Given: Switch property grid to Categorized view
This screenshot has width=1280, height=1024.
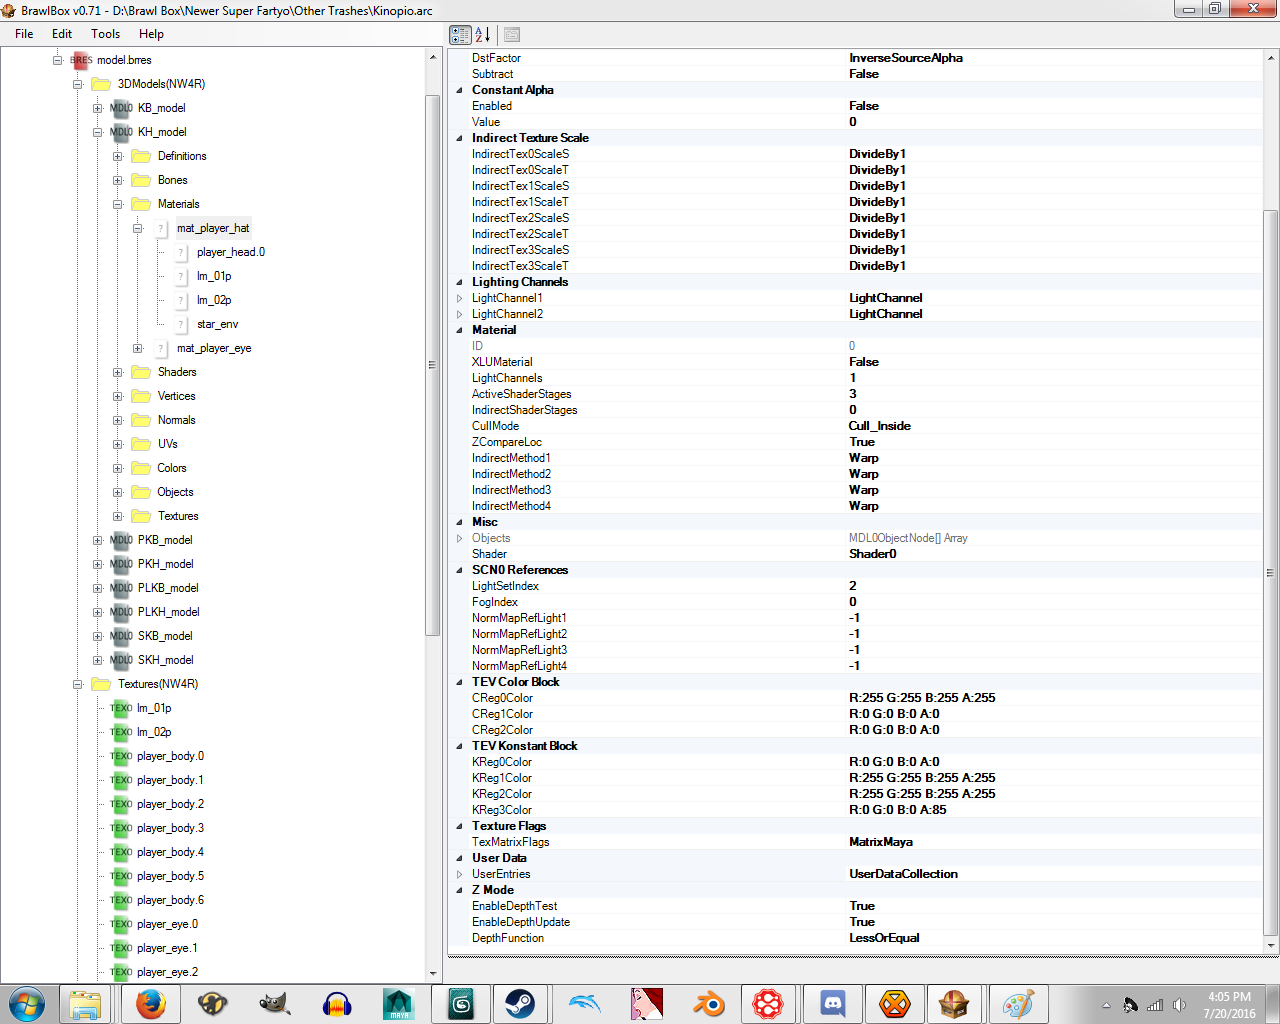Looking at the screenshot, I should pyautogui.click(x=460, y=35).
